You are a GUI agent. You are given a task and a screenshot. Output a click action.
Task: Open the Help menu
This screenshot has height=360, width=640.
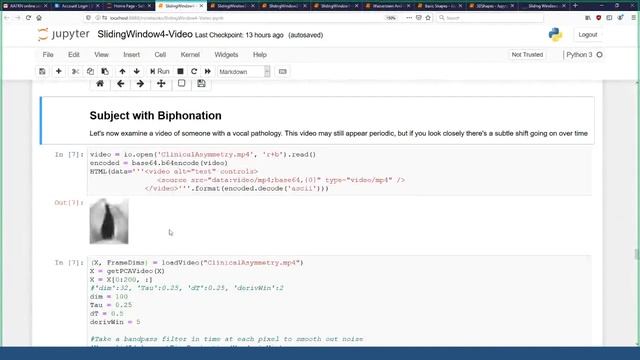pyautogui.click(x=260, y=55)
